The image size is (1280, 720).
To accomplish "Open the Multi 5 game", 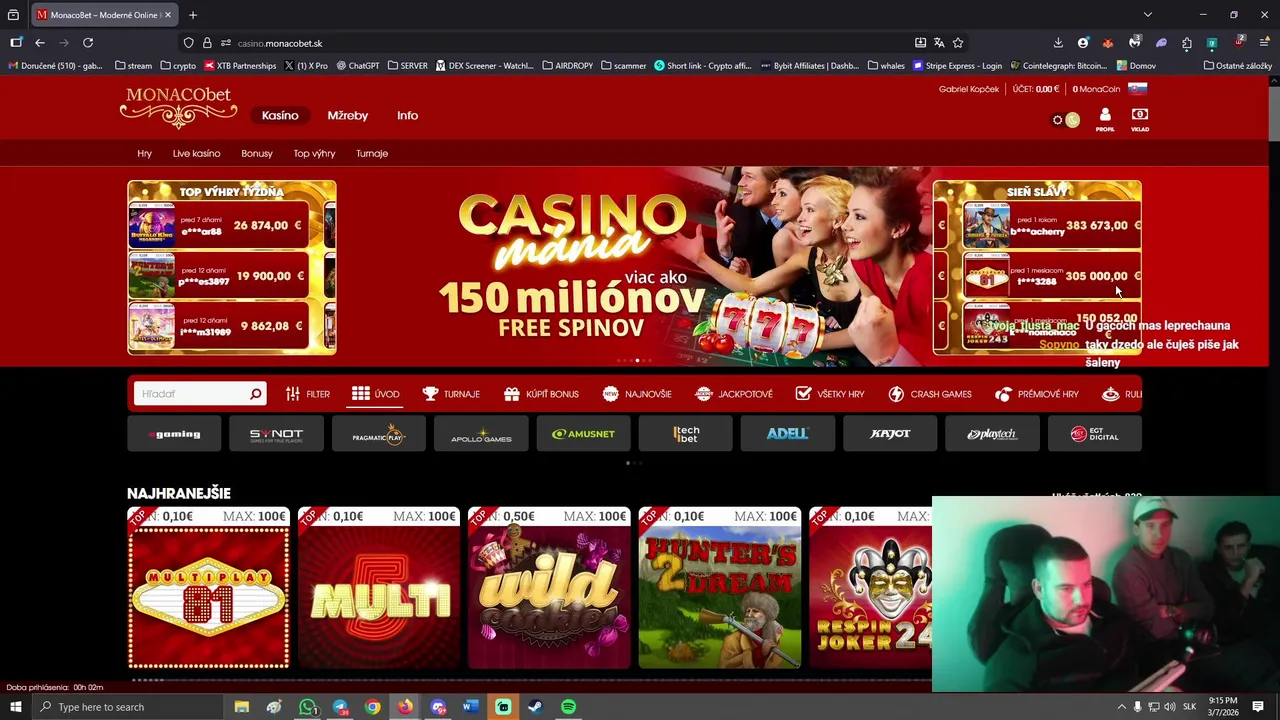I will pyautogui.click(x=379, y=588).
